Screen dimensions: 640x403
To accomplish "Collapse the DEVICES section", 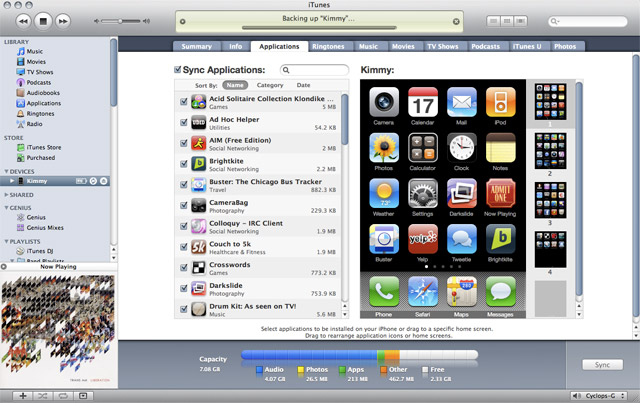I will [x=6, y=171].
